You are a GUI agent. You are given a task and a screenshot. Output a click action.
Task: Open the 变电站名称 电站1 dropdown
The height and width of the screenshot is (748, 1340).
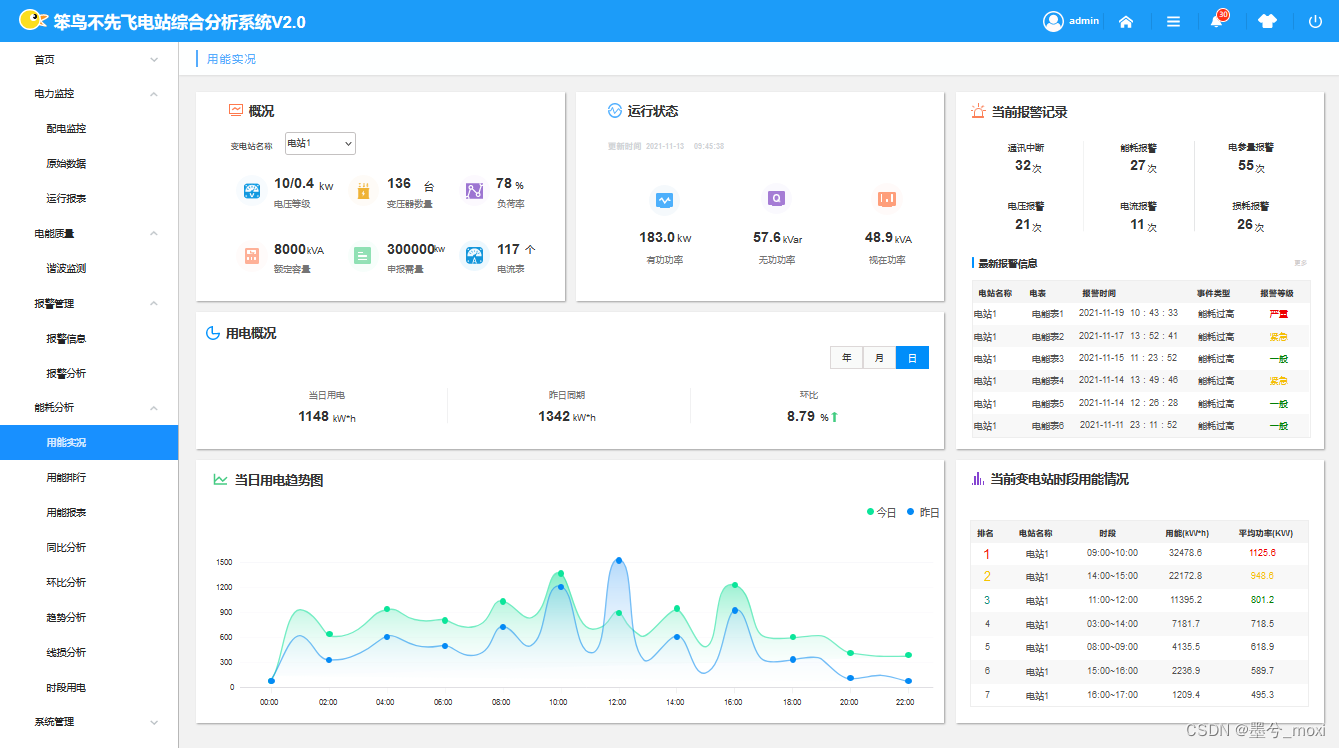(320, 144)
